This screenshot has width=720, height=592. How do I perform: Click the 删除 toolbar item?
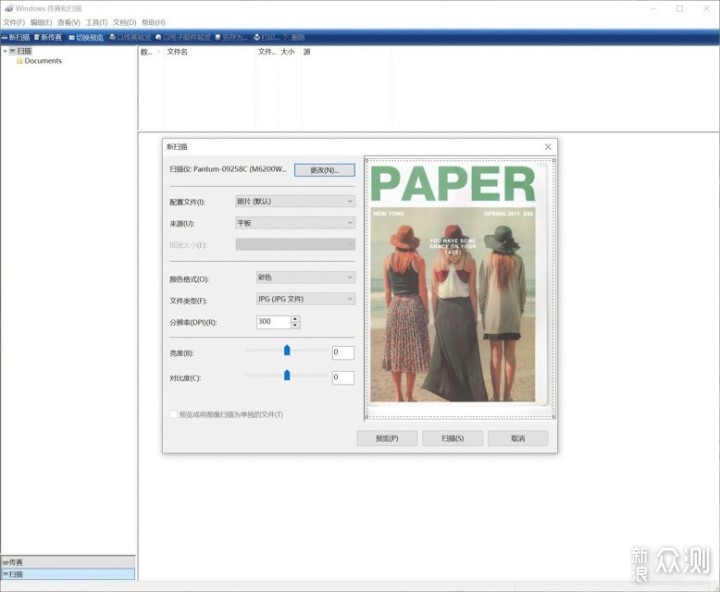[x=295, y=37]
